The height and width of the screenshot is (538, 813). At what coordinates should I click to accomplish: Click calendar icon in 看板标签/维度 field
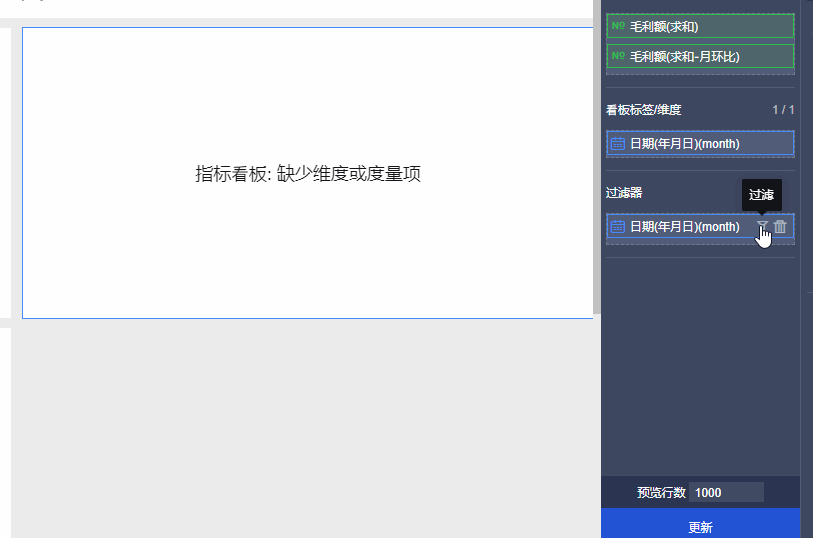click(x=618, y=144)
